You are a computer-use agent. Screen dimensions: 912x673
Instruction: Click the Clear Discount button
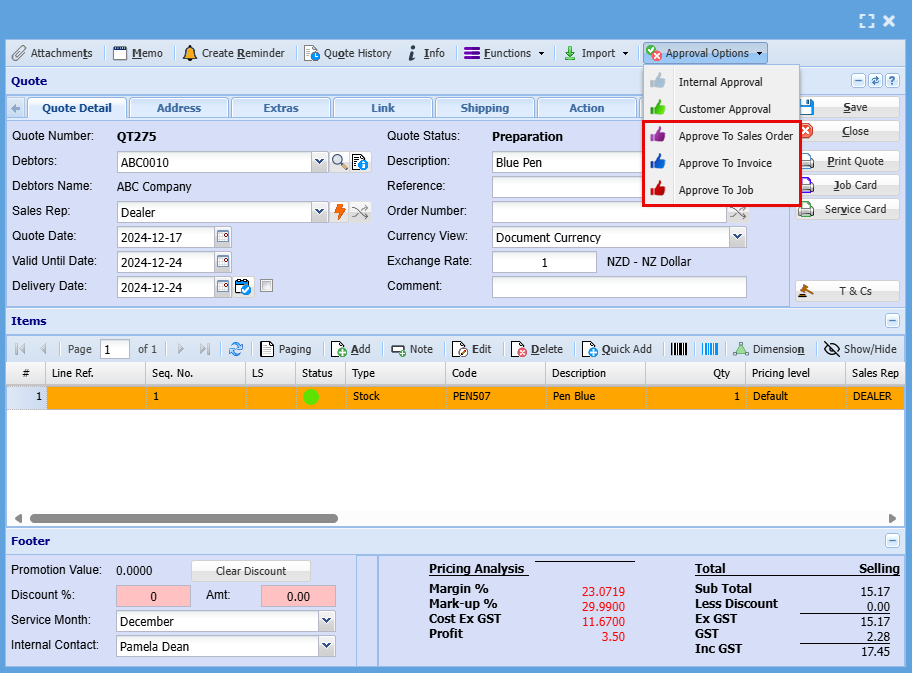tap(251, 571)
